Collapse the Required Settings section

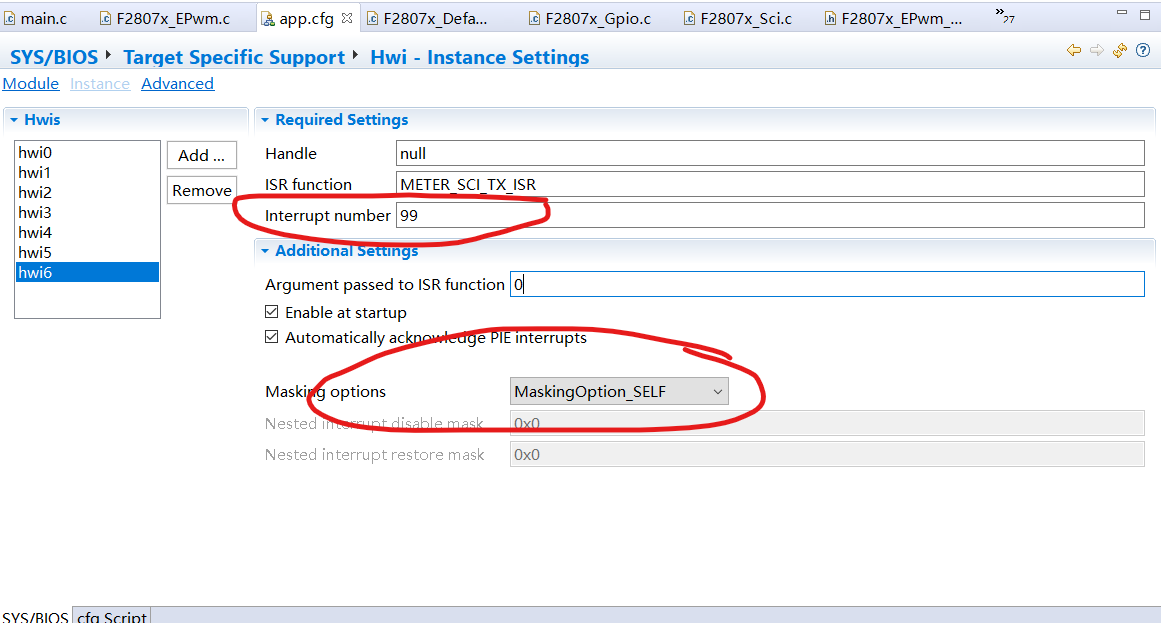[265, 120]
